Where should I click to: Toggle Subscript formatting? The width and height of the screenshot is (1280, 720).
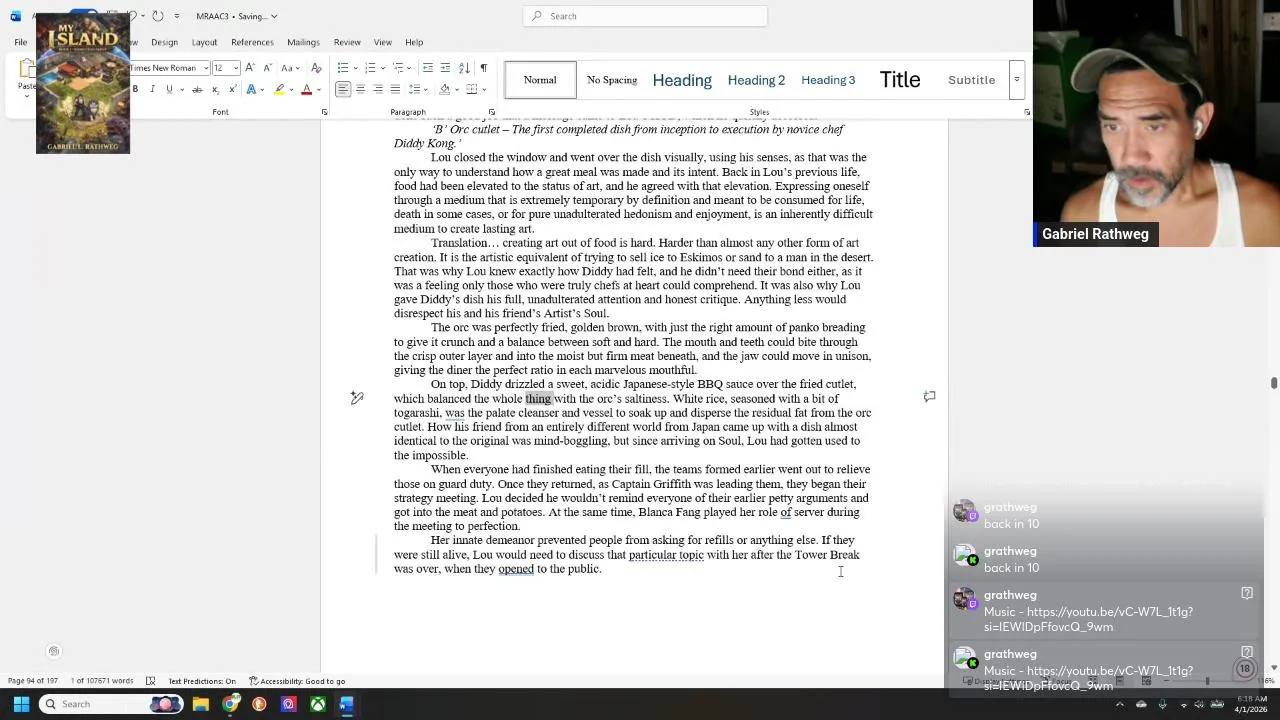click(x=216, y=89)
